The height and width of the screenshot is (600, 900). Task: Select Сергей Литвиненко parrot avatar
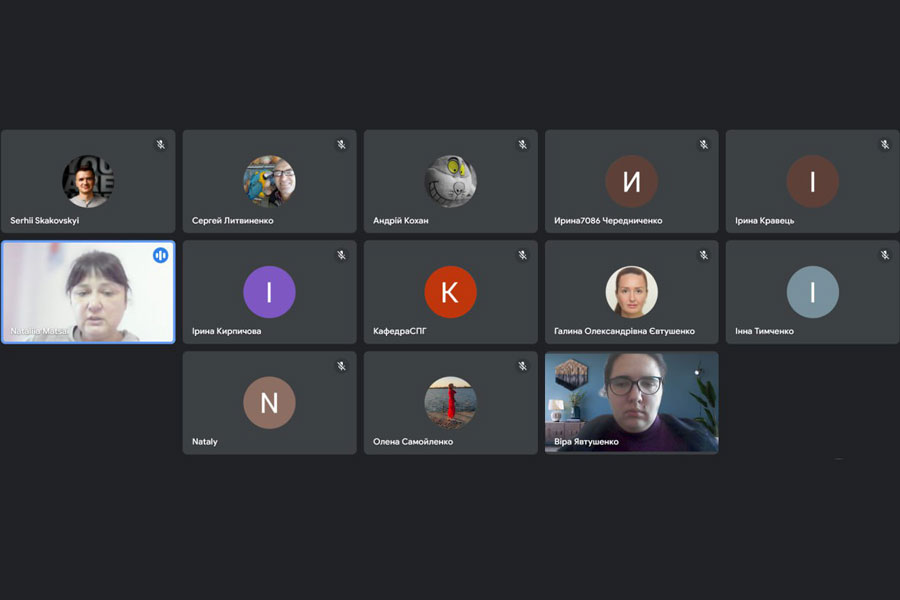coord(269,181)
